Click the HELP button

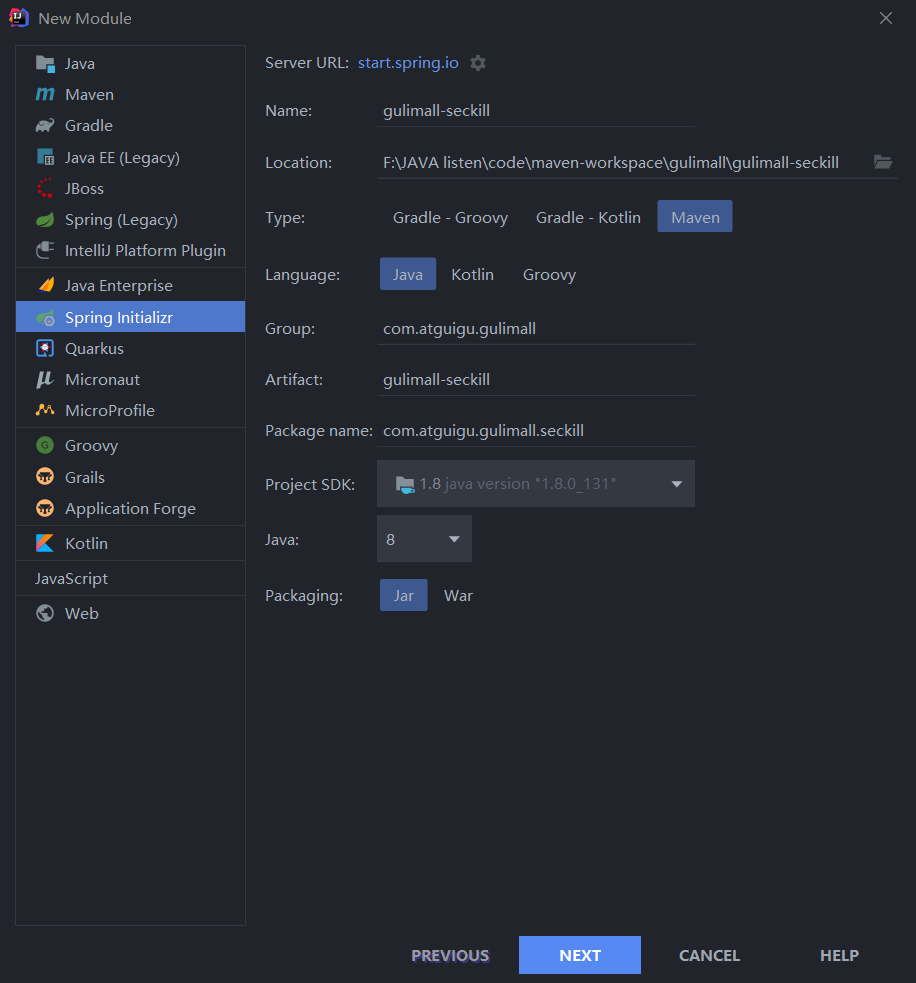pos(839,955)
